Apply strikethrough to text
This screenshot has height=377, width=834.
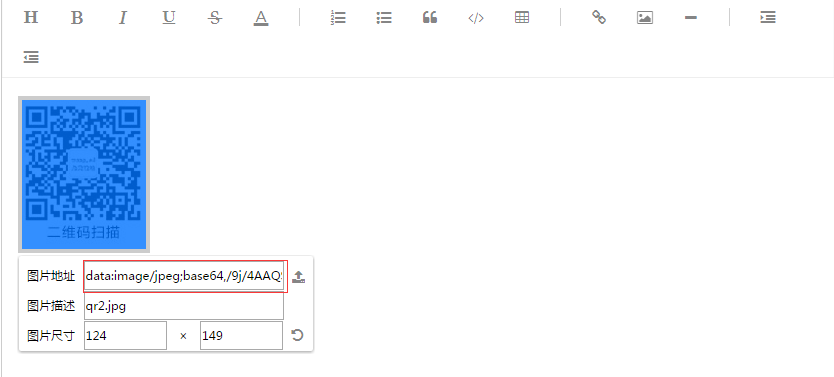tap(215, 18)
